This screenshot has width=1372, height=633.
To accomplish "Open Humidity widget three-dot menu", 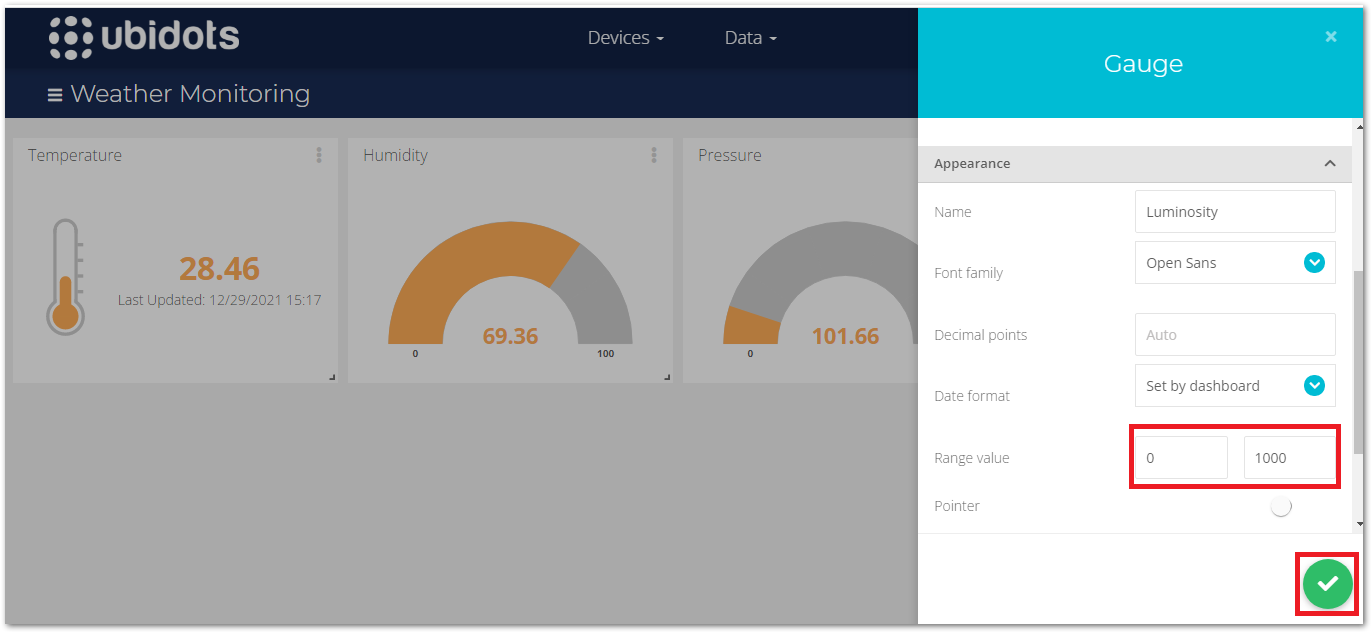I will 654,155.
